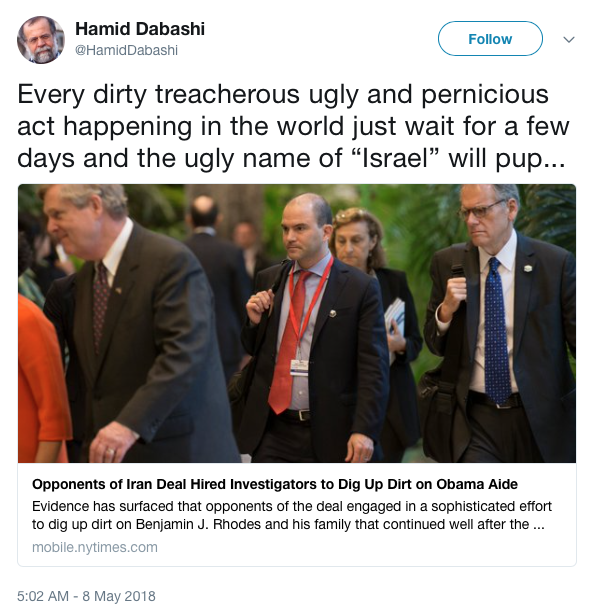Click the blue dotted tie in the photo
The width and height of the screenshot is (594, 611).
497,331
